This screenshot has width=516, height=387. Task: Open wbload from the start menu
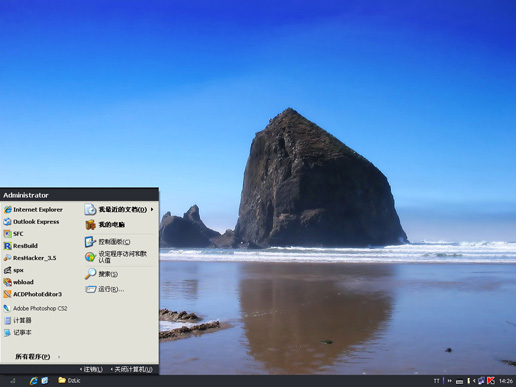coord(19,282)
